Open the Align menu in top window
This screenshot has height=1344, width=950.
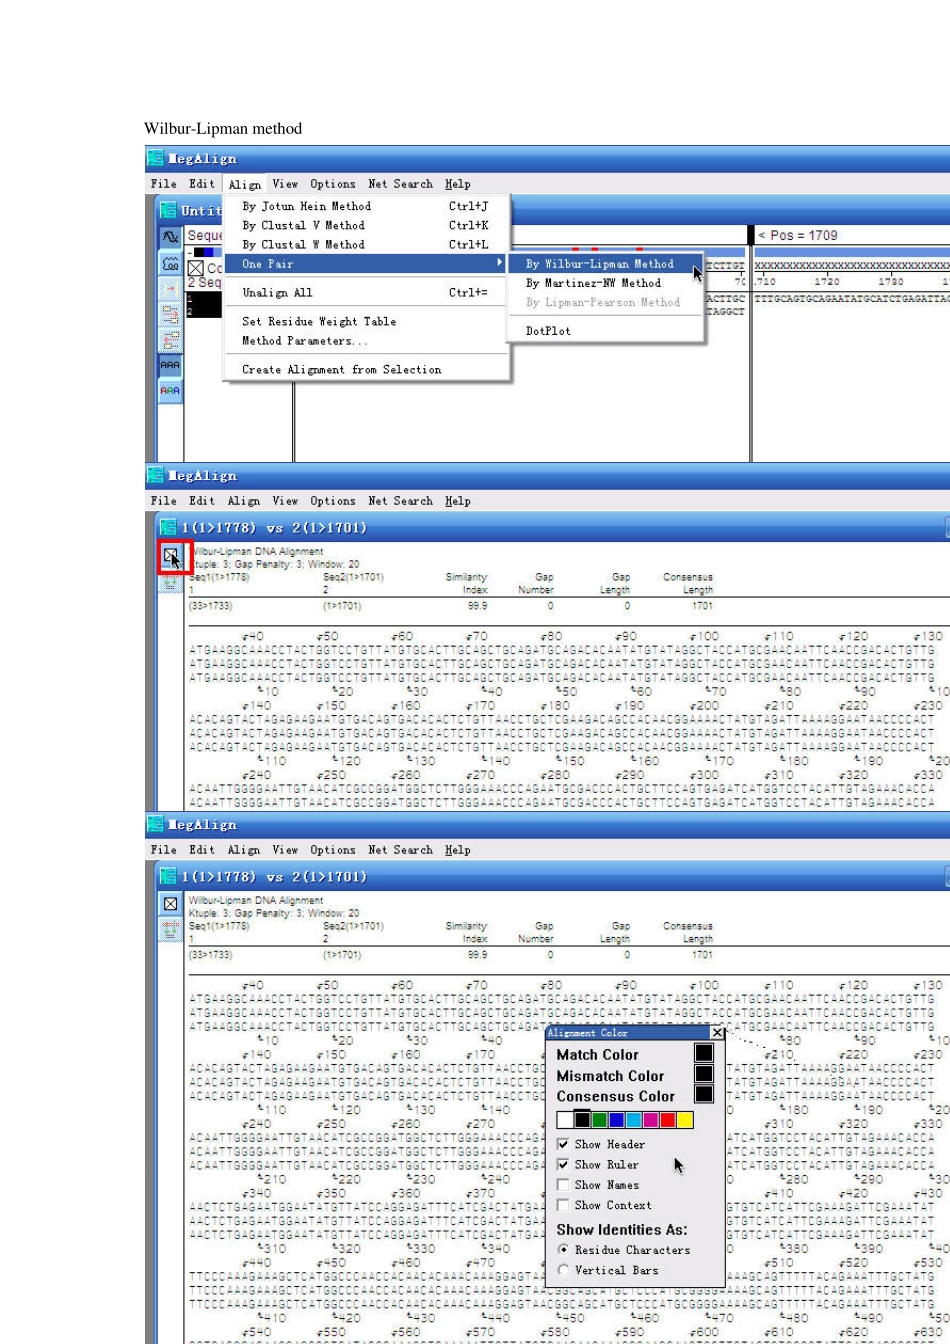pos(245,184)
